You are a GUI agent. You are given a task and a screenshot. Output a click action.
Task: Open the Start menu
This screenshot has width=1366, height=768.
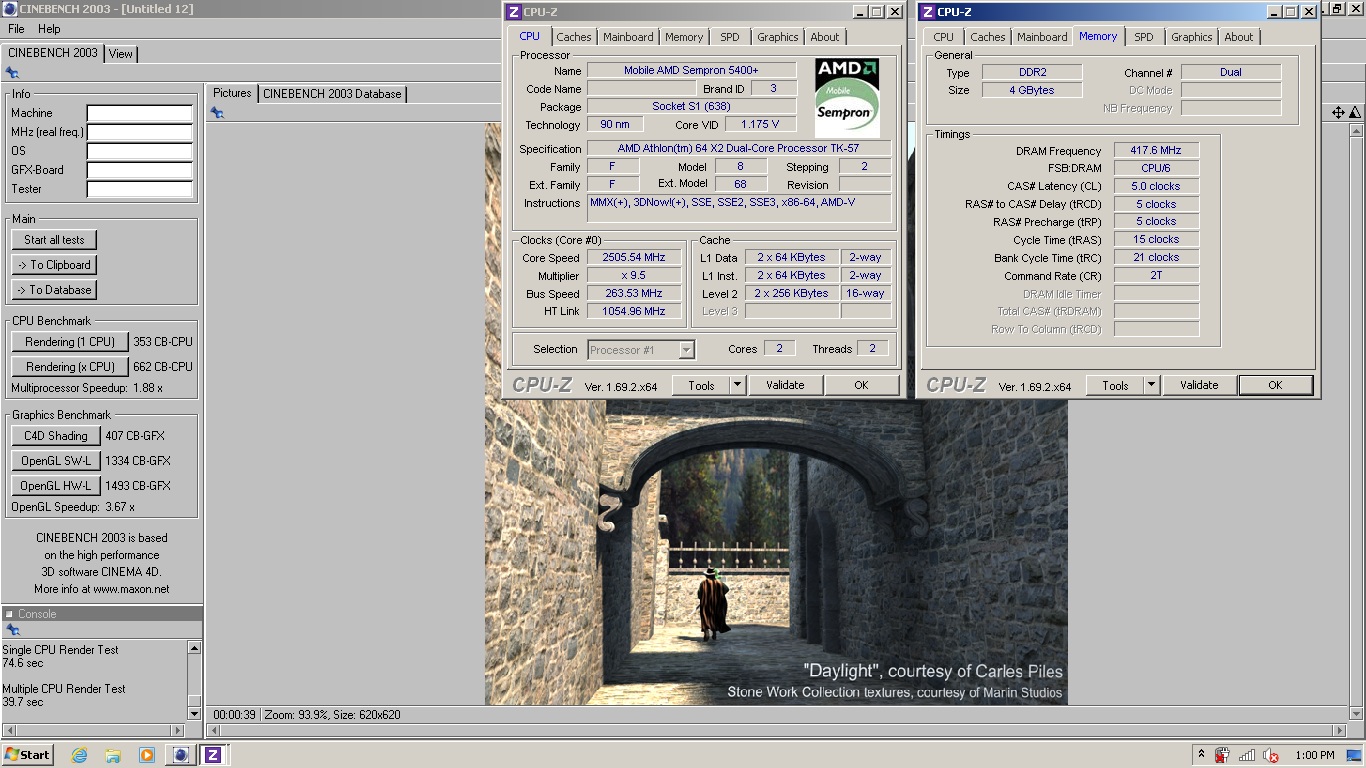(27, 755)
